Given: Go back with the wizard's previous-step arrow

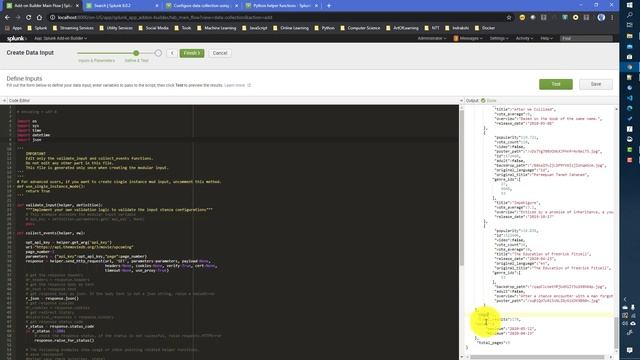Looking at the screenshot, I should pos(172,53).
